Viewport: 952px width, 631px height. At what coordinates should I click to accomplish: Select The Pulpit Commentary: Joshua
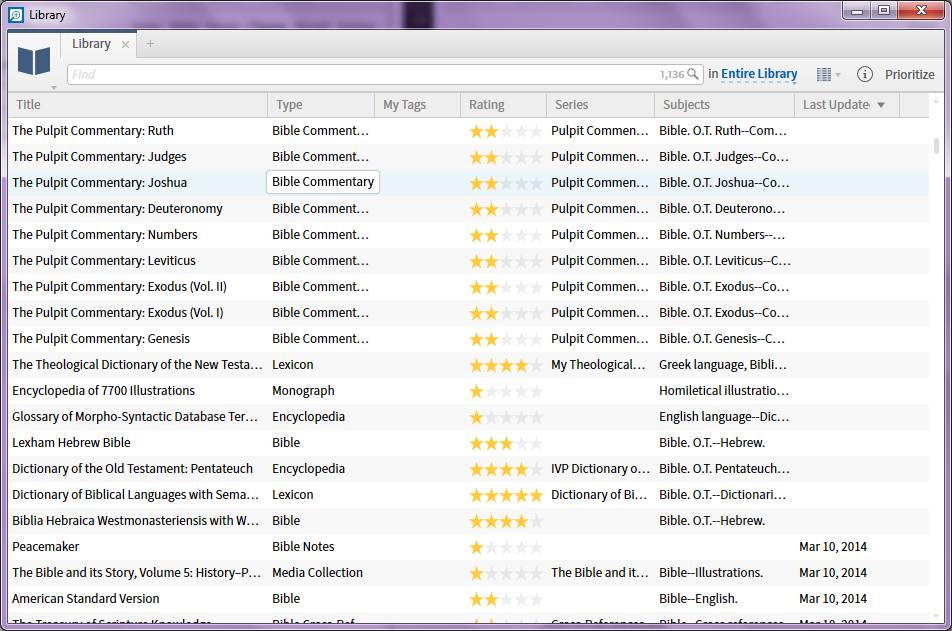(100, 183)
